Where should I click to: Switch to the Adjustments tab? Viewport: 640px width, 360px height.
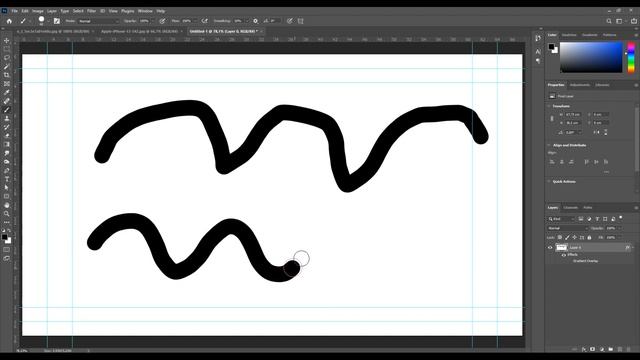point(580,85)
